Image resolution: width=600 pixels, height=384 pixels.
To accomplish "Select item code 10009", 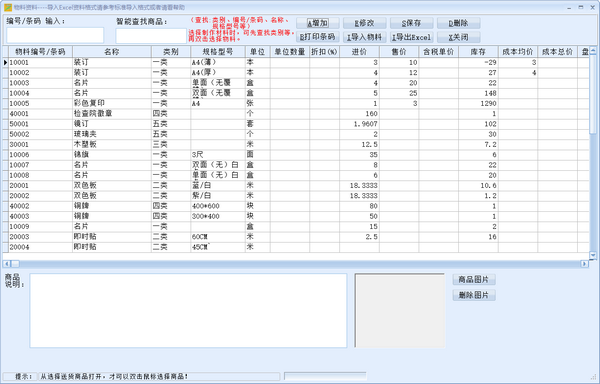I will [40, 226].
